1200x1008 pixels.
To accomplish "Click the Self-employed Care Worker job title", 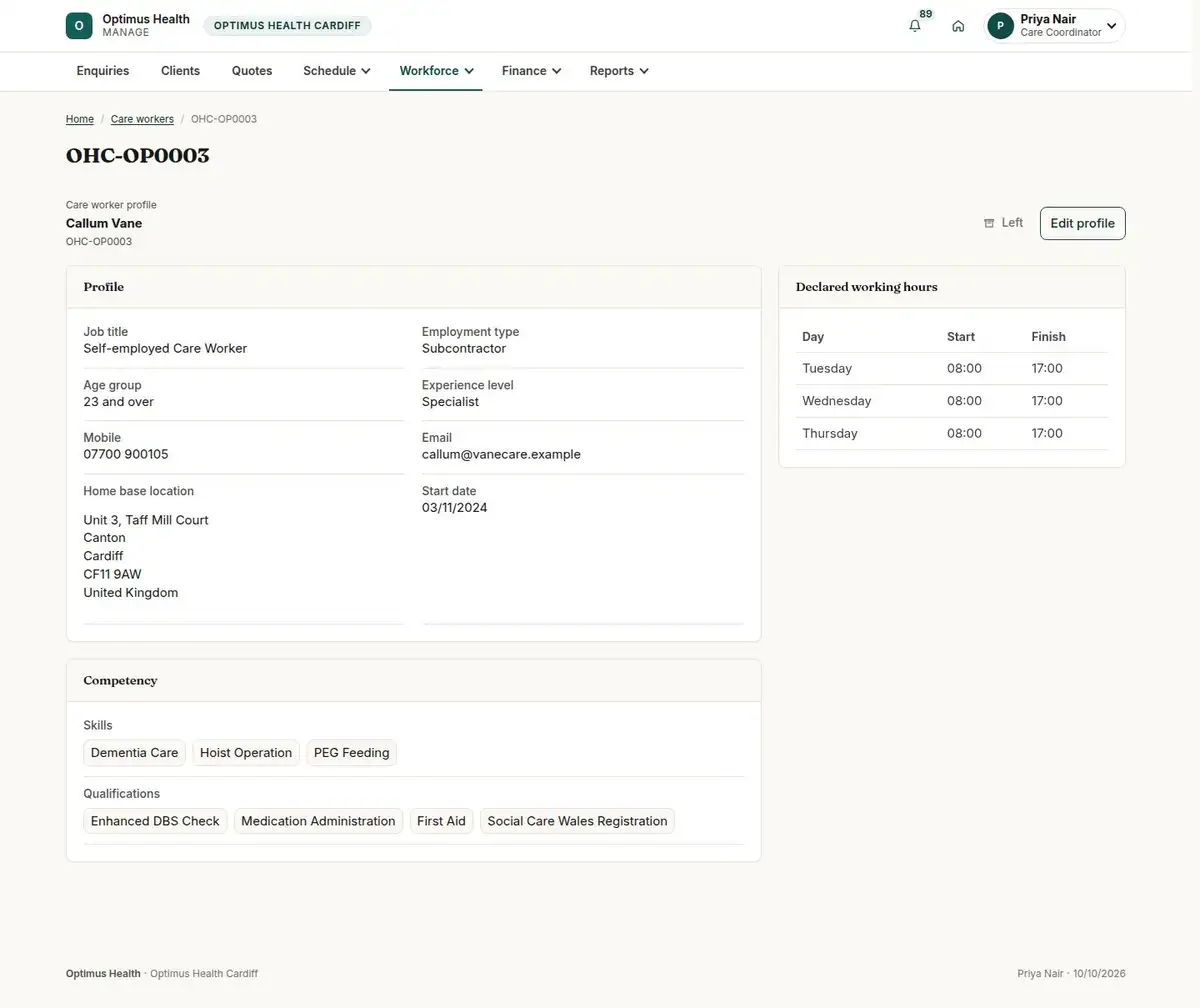I will [165, 349].
